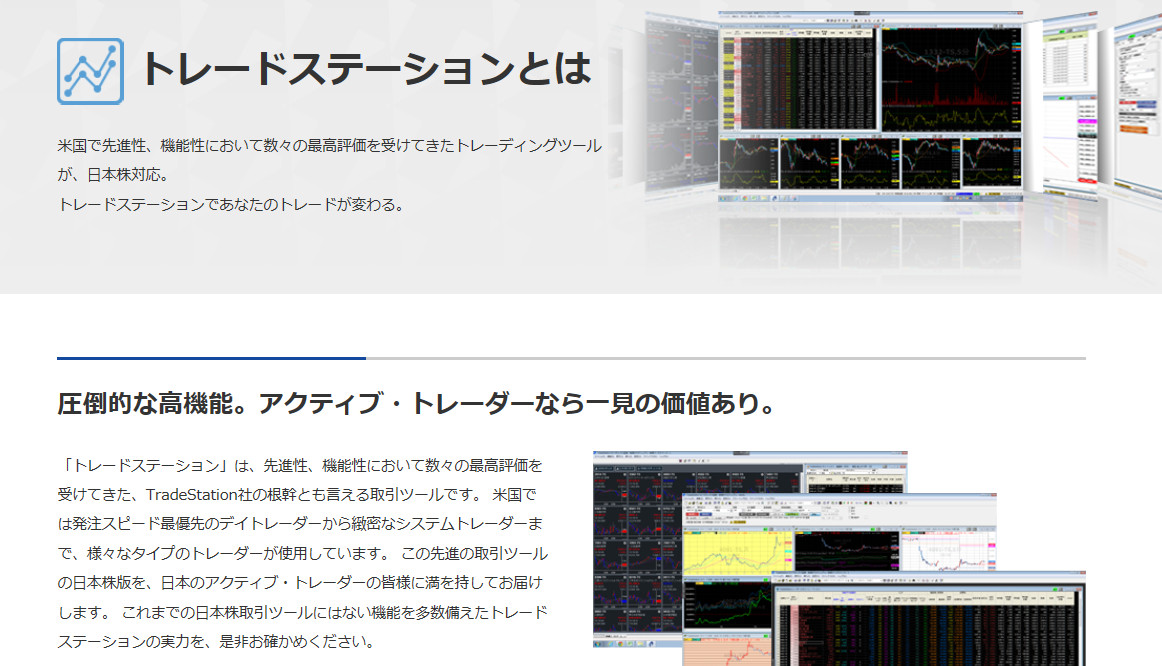Click the taskbar in the hero center screenshot
The width and height of the screenshot is (1162, 666).
[870, 198]
